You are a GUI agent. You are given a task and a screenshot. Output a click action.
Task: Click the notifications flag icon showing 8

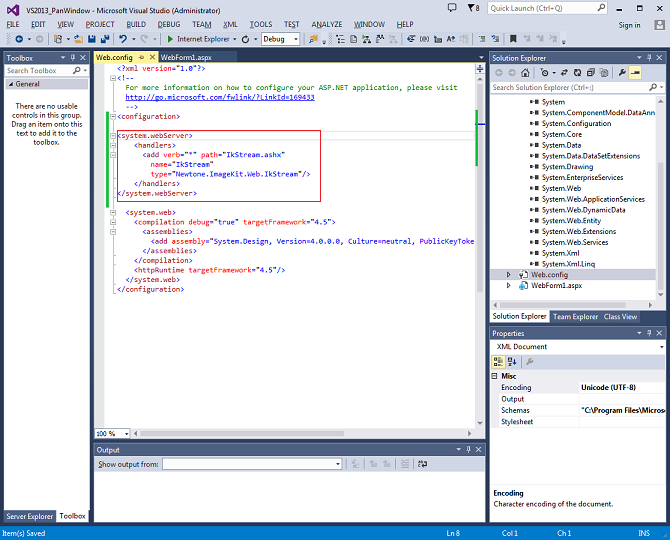[x=473, y=8]
